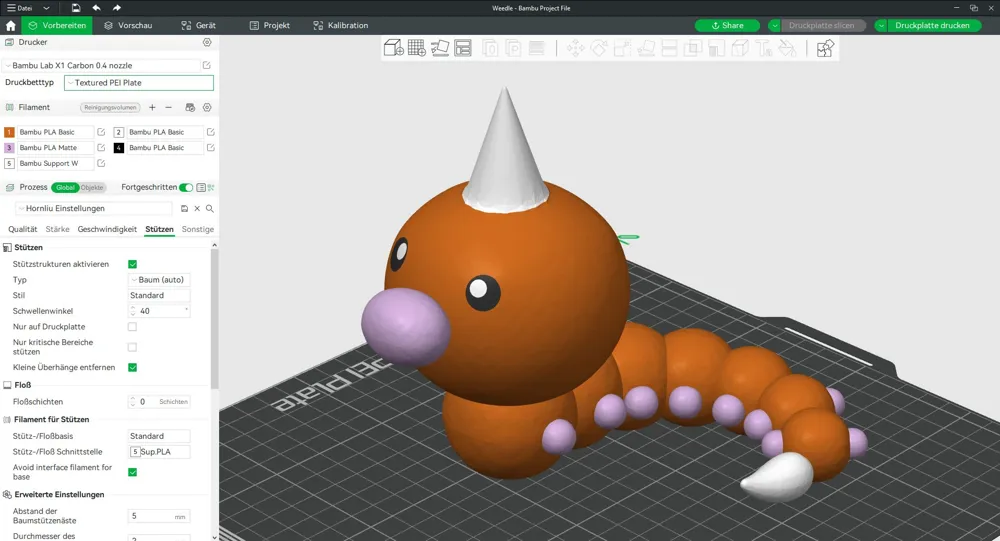Edit the Bambu Lab X1 Carbon printer preset
Screen dimensions: 1000x541
pyautogui.click(x=207, y=65)
